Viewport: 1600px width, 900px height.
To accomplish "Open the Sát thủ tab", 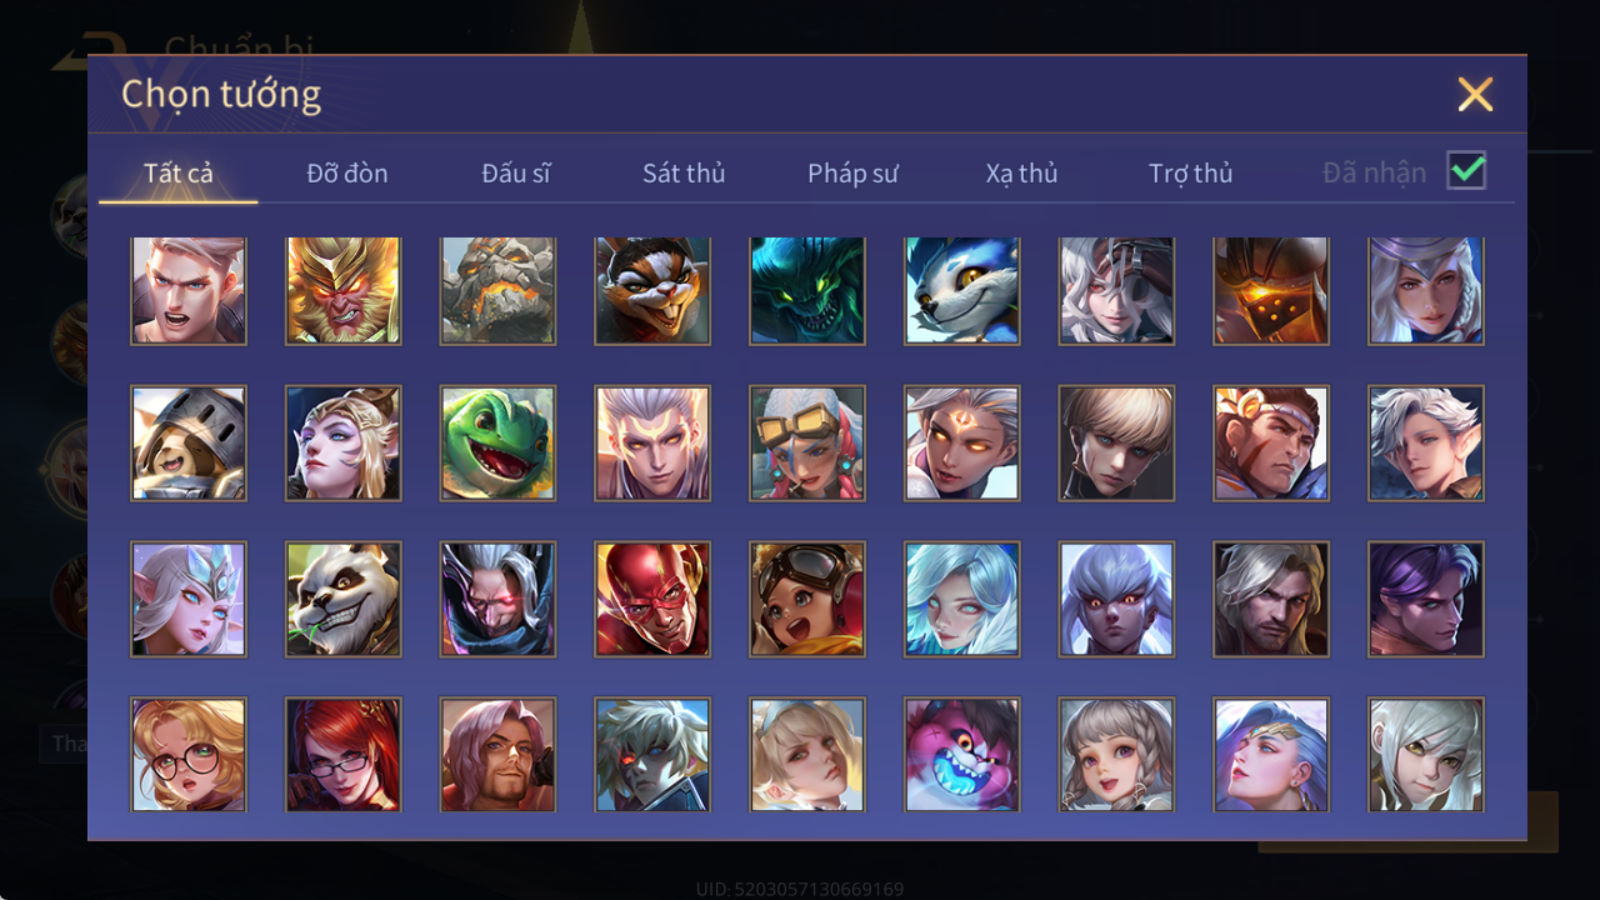I will coord(684,173).
